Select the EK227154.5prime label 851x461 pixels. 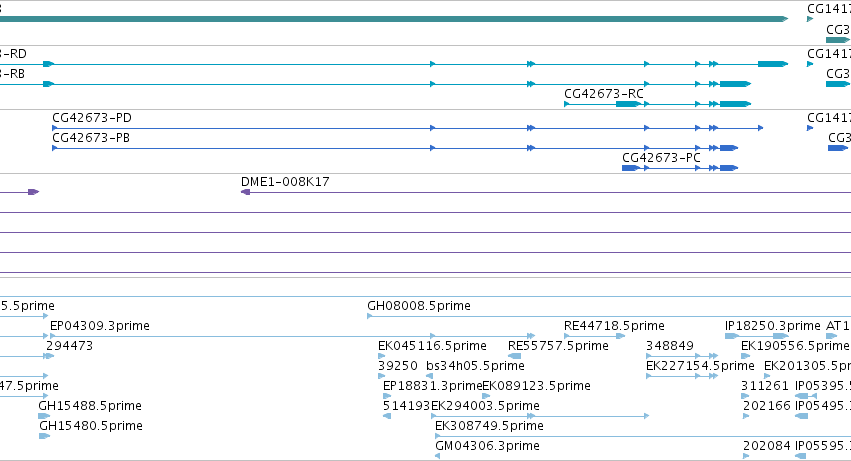pyautogui.click(x=700, y=366)
